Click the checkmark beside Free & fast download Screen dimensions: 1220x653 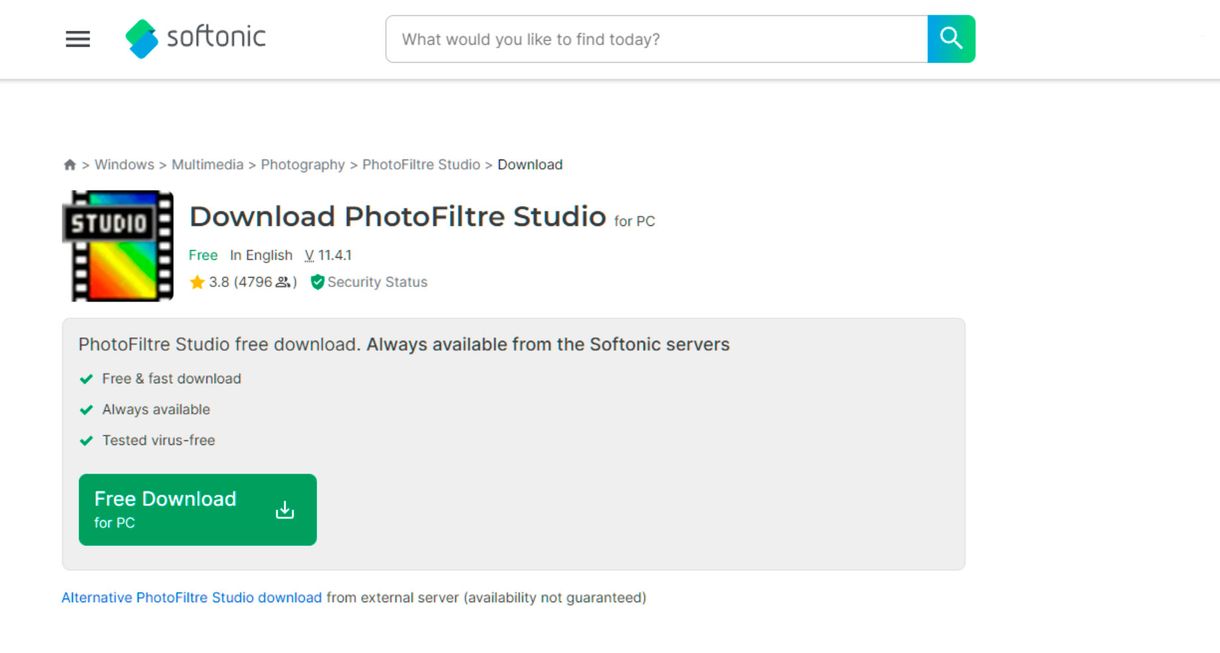86,379
